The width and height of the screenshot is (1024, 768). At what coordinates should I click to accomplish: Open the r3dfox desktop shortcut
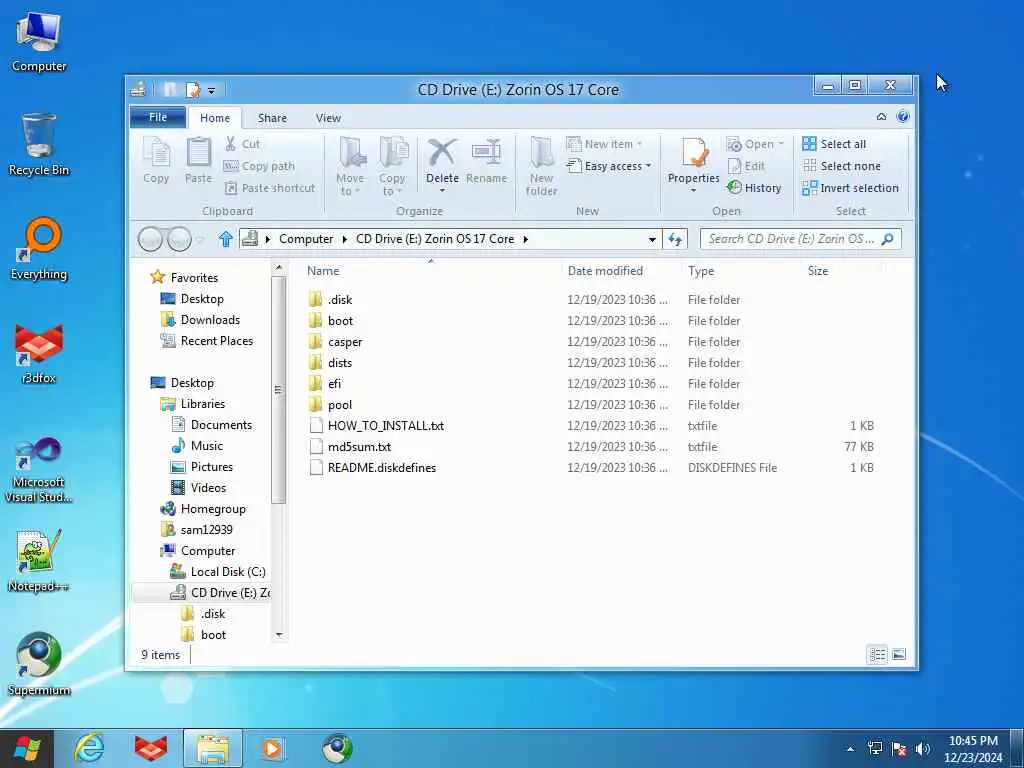point(39,353)
